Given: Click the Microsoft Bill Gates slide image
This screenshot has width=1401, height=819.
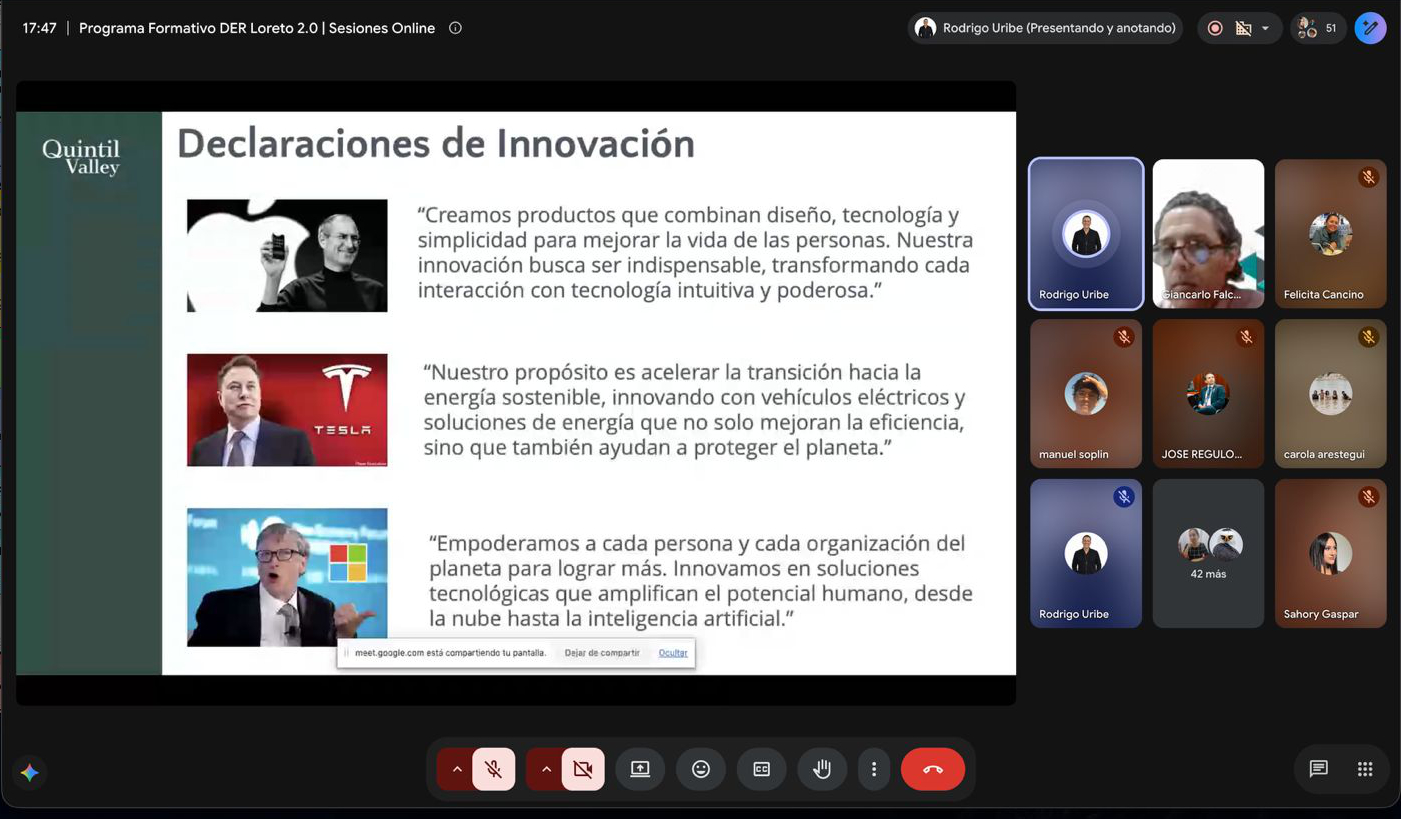Looking at the screenshot, I should coord(287,577).
